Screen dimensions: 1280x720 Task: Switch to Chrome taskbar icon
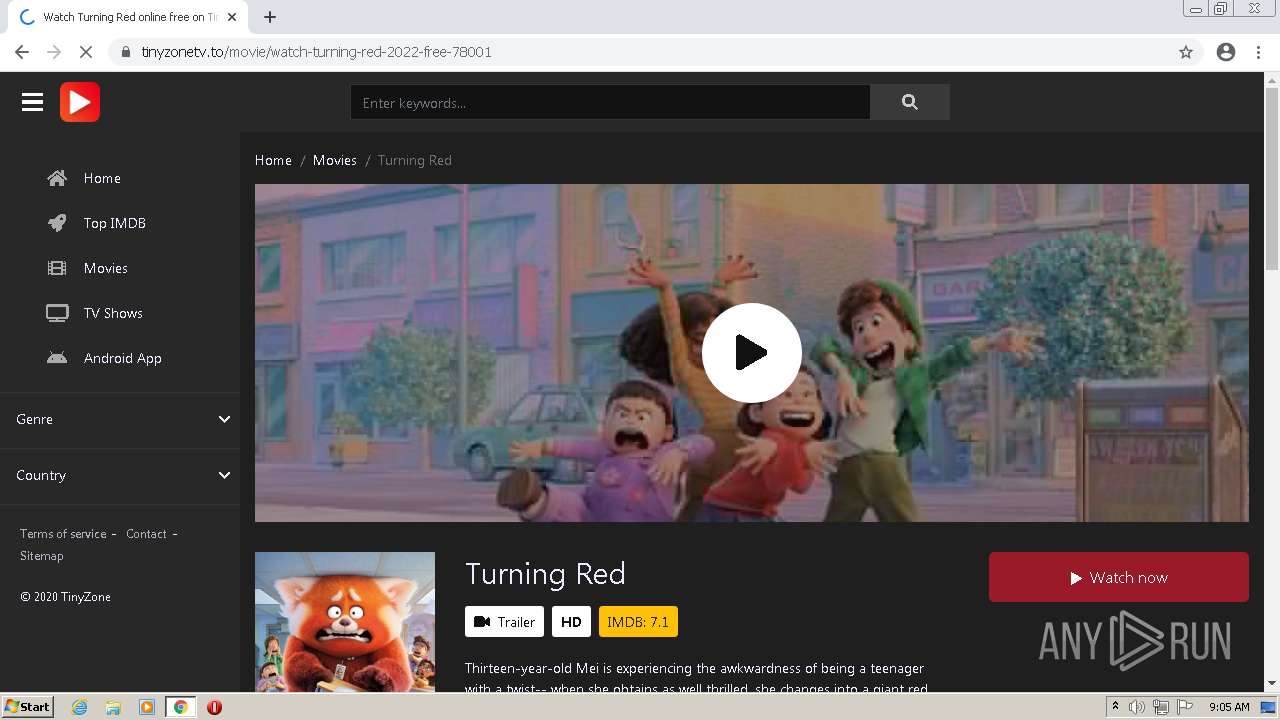coord(181,707)
